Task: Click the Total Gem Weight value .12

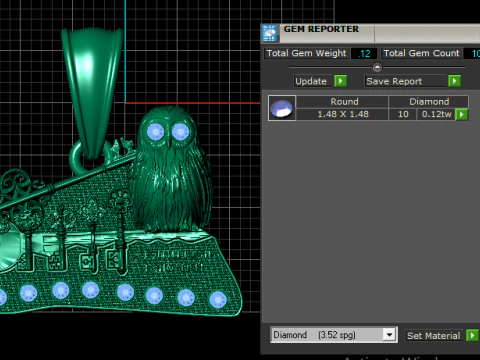Action: 364,53
